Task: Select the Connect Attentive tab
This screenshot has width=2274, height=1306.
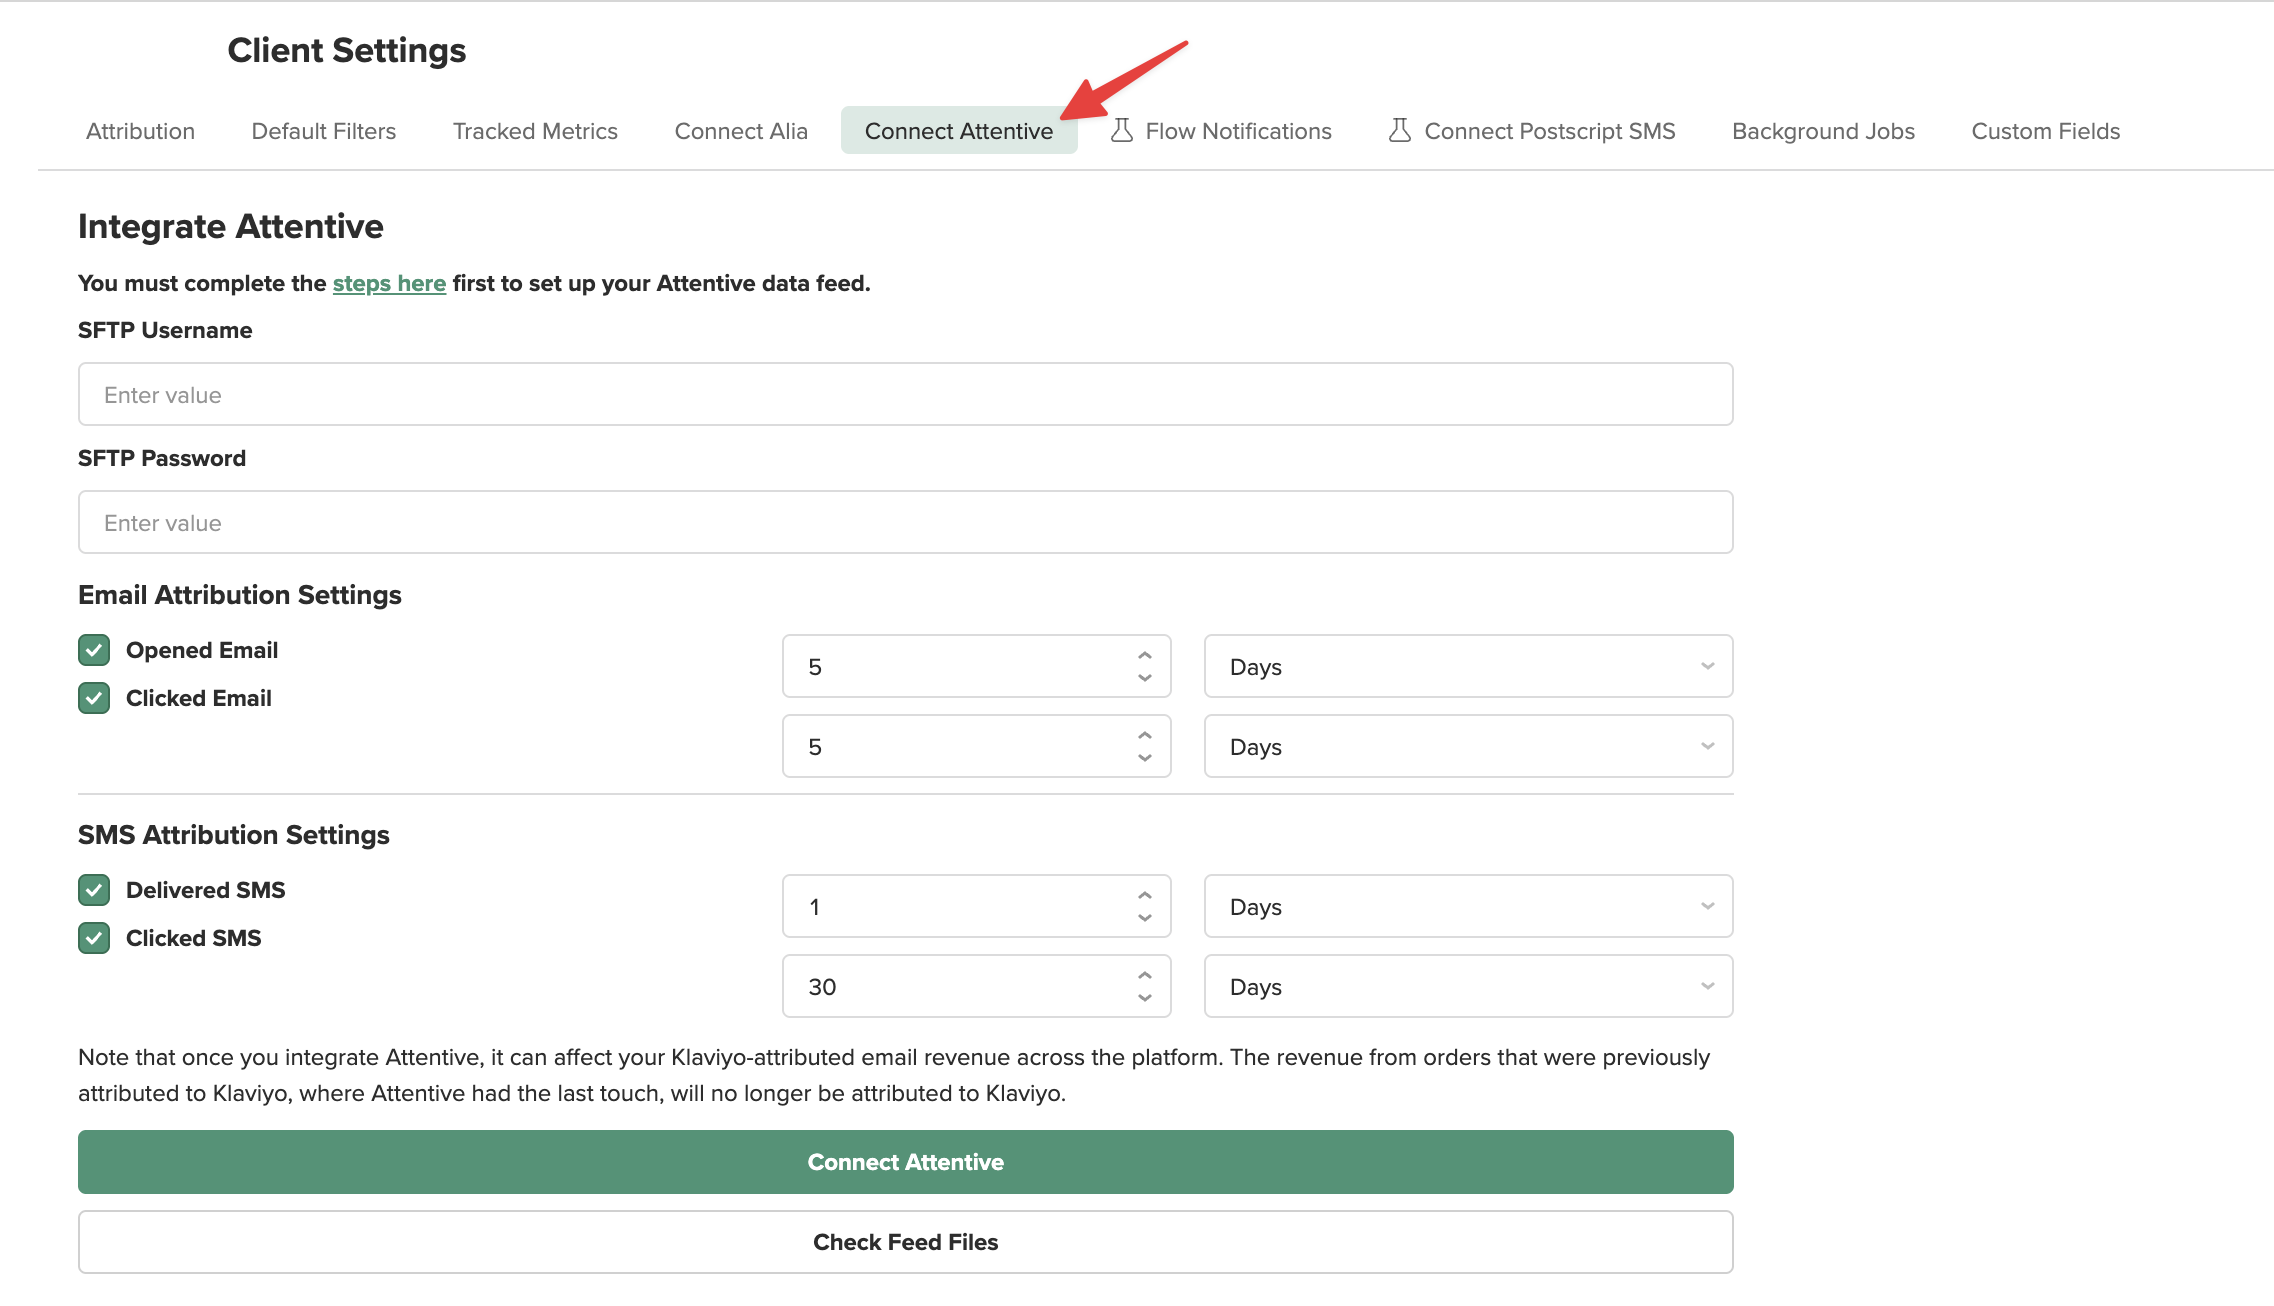Action: [x=959, y=131]
